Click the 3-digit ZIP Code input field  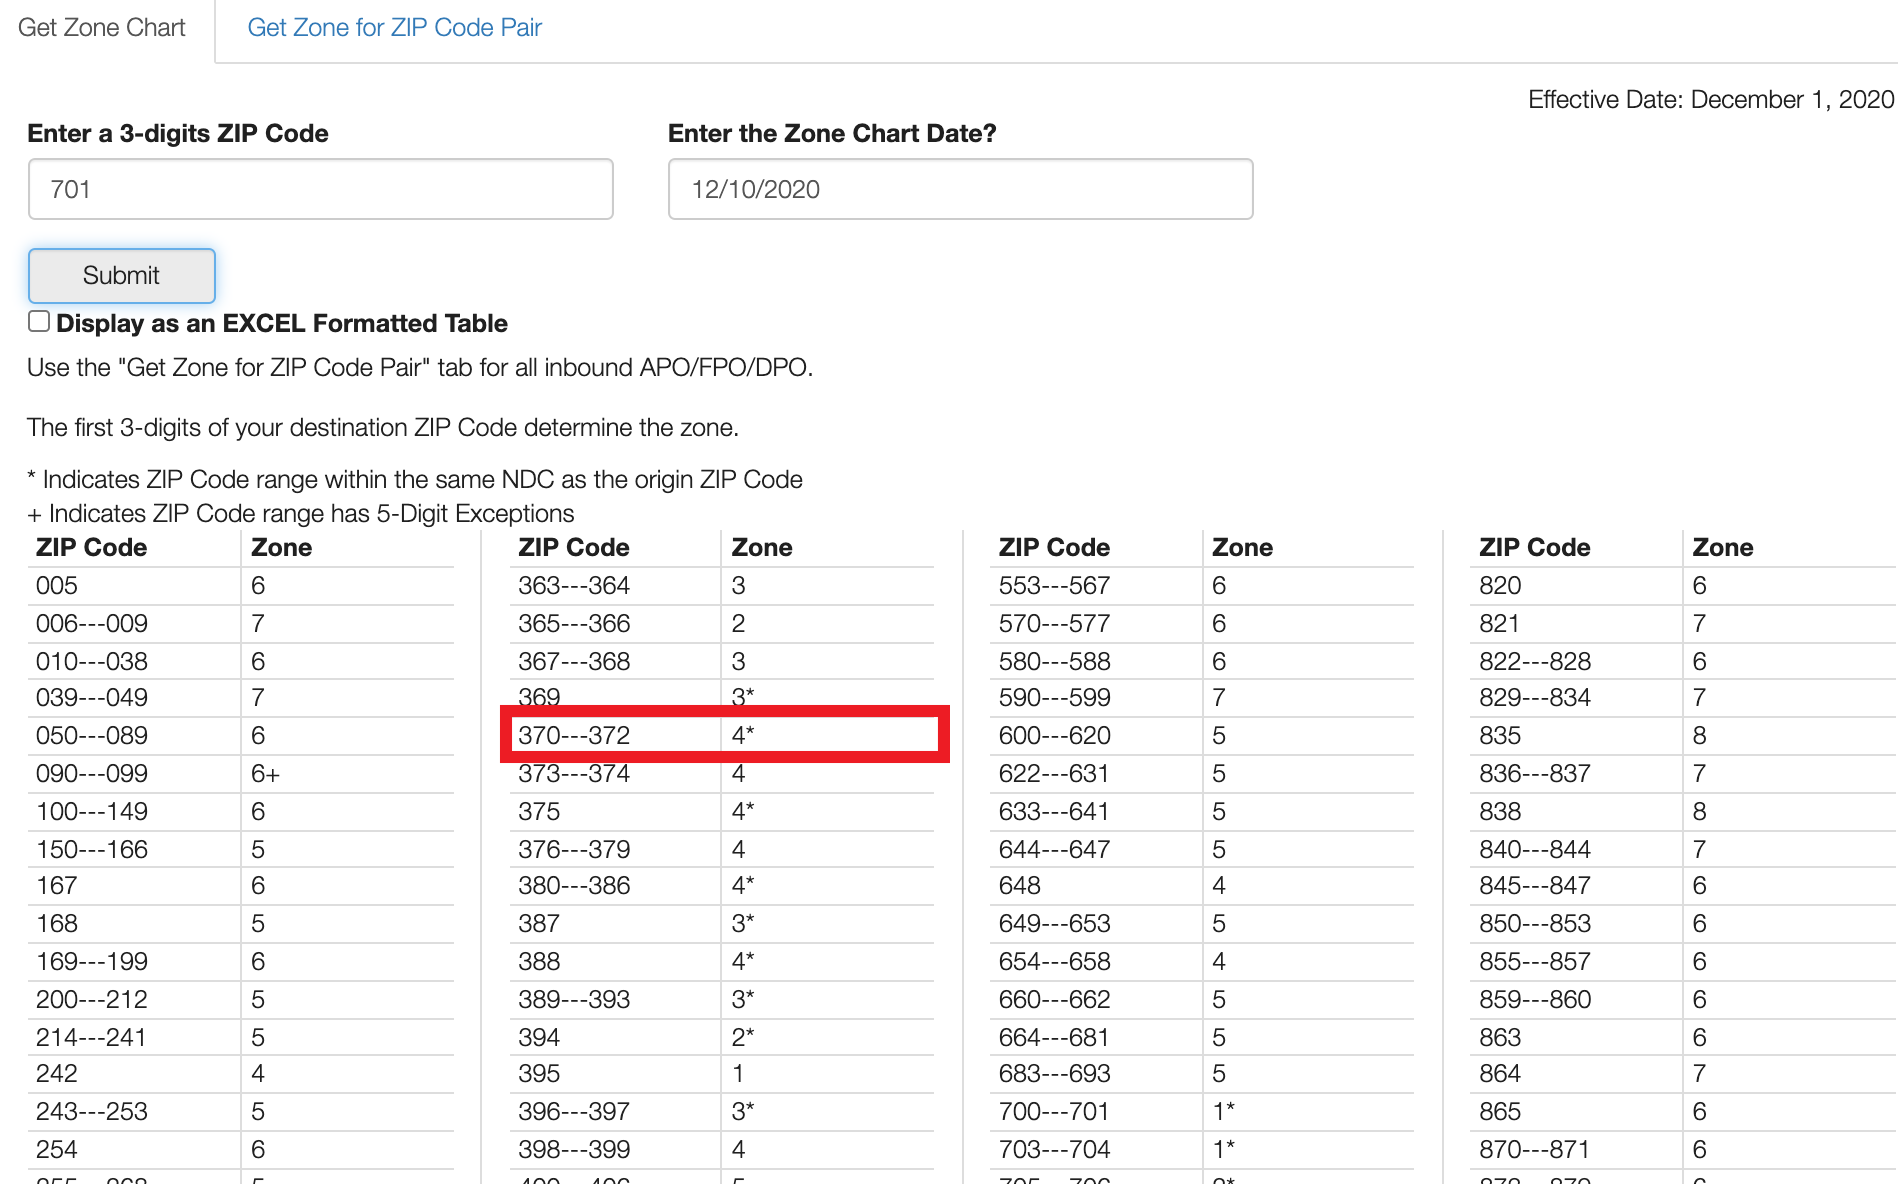tap(320, 189)
